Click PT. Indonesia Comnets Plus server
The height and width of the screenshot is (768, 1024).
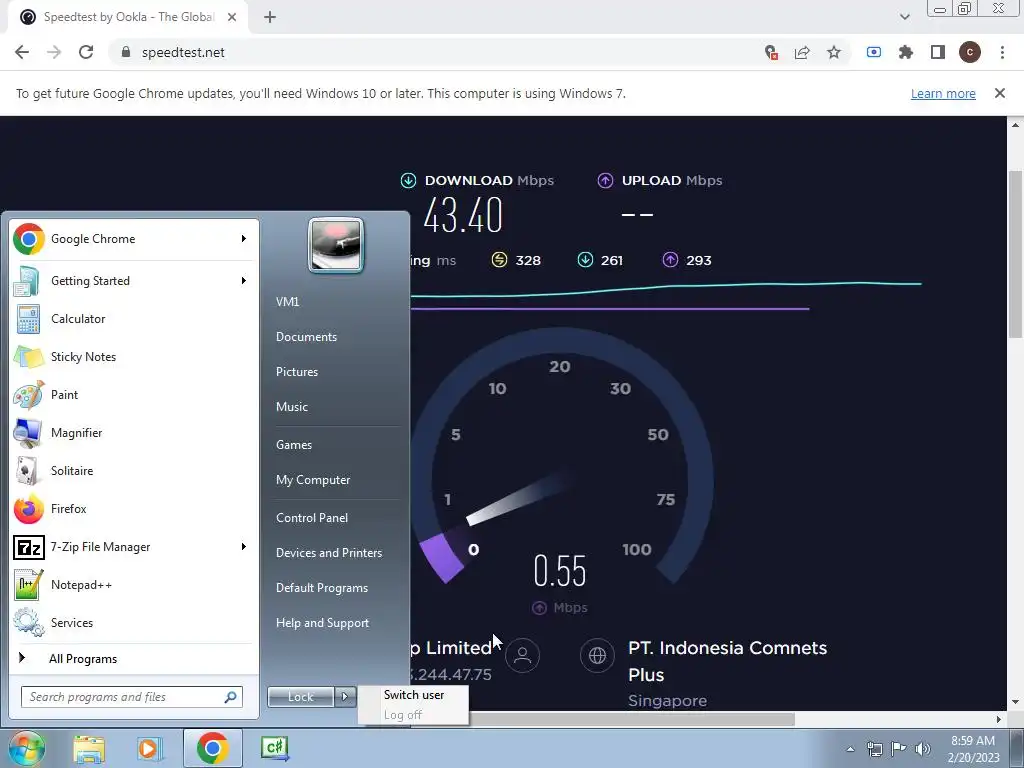pyautogui.click(x=728, y=661)
